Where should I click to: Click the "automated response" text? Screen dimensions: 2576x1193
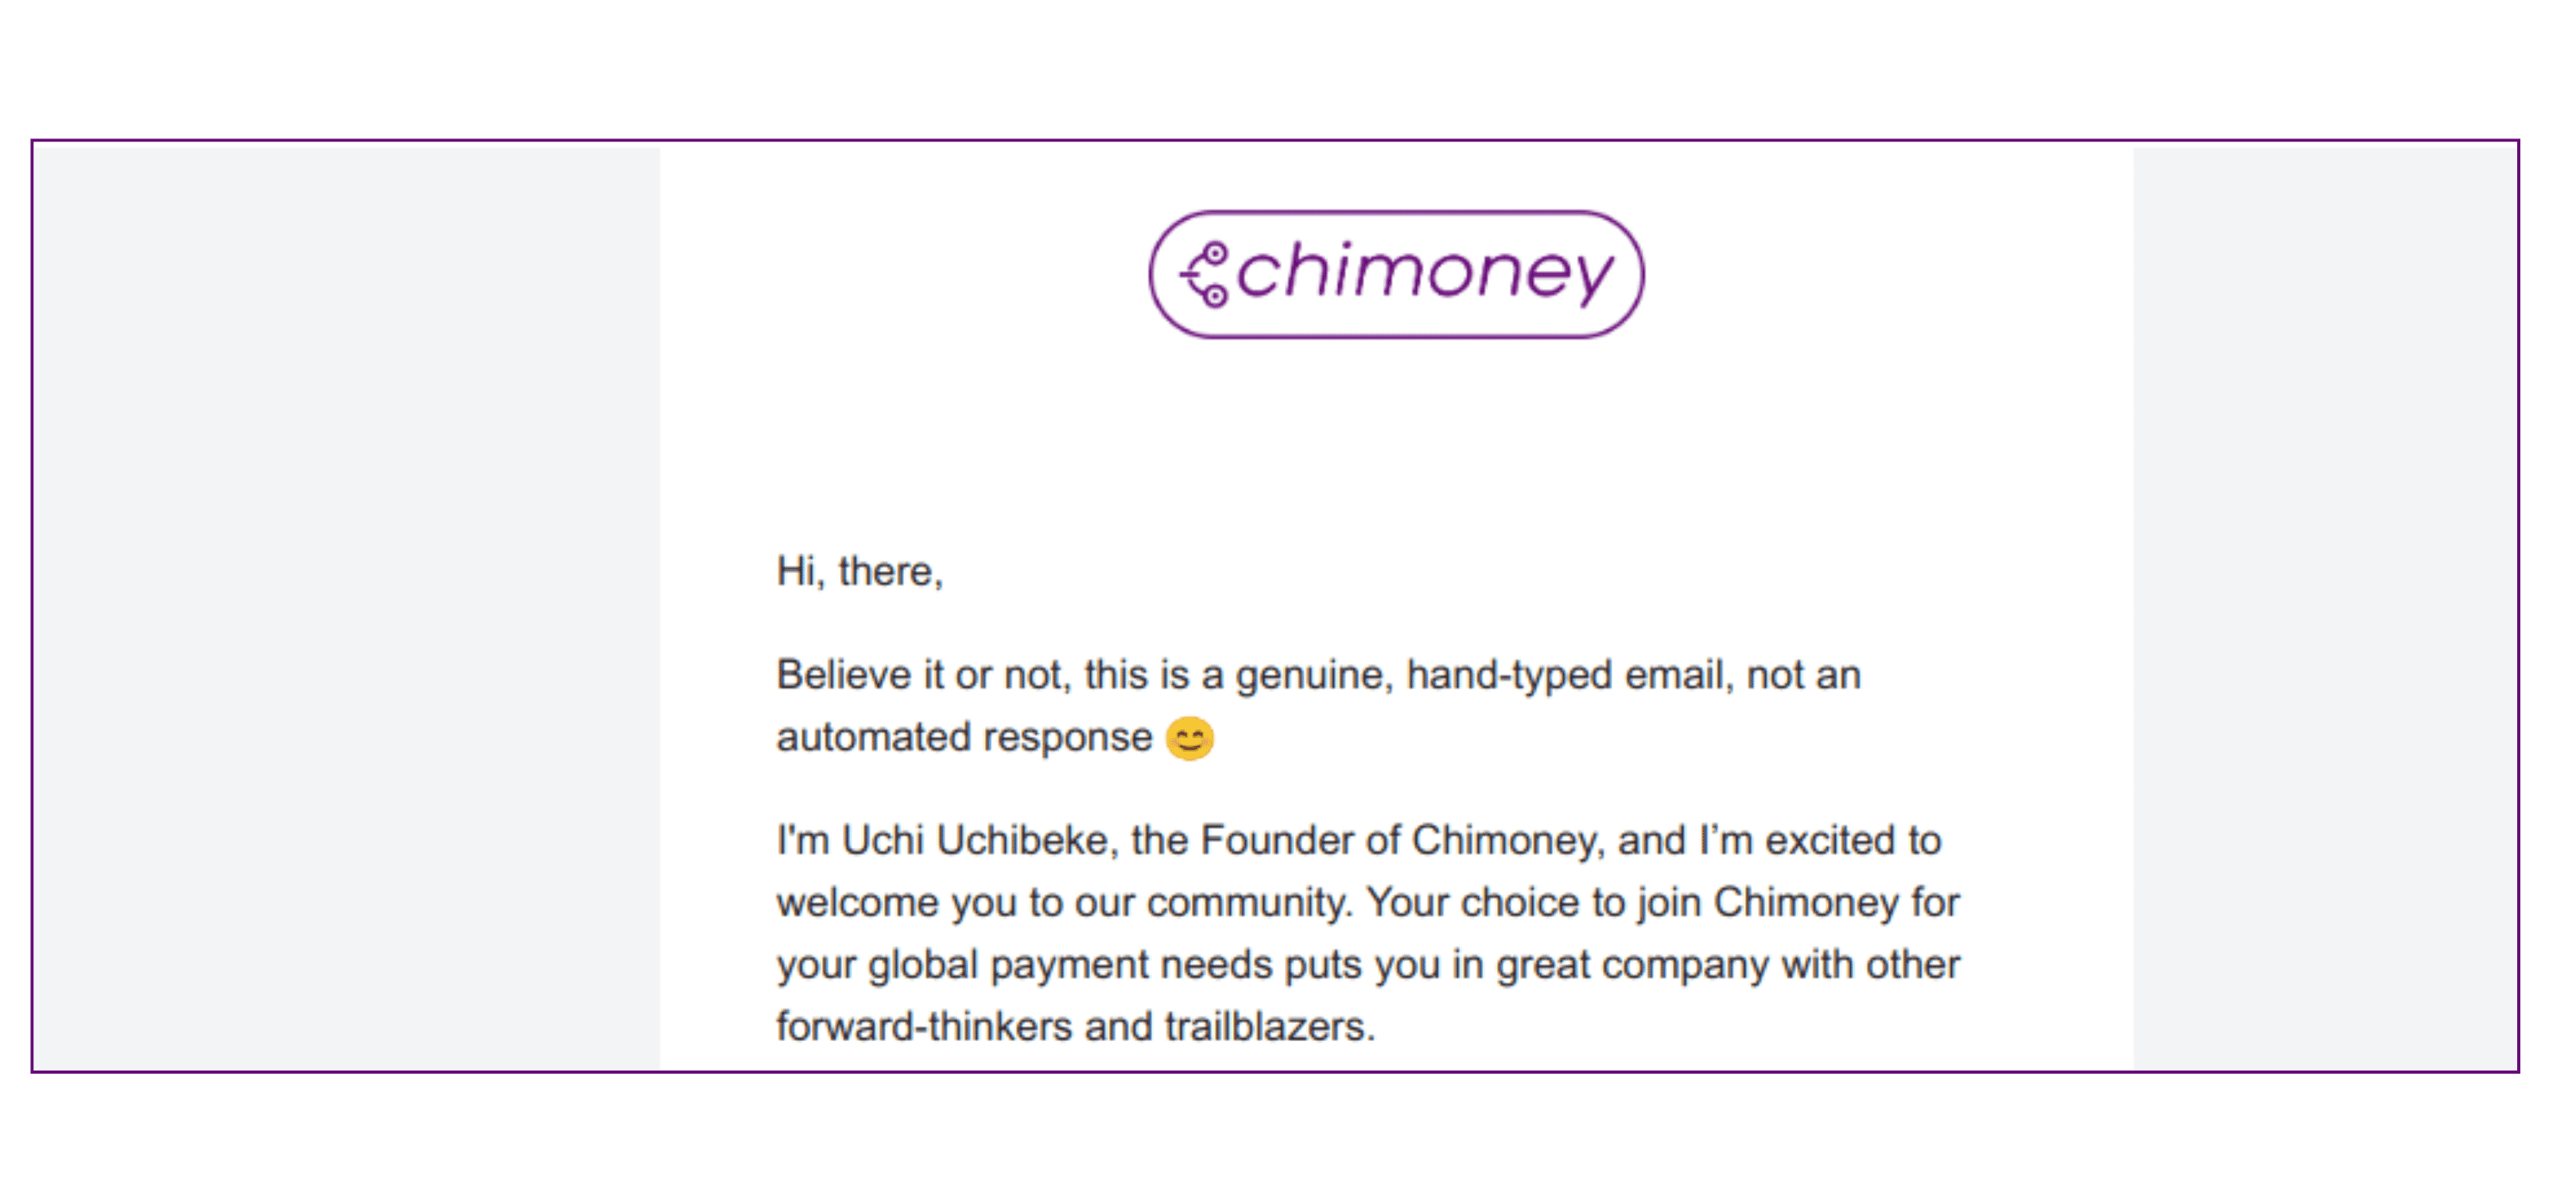coord(964,738)
